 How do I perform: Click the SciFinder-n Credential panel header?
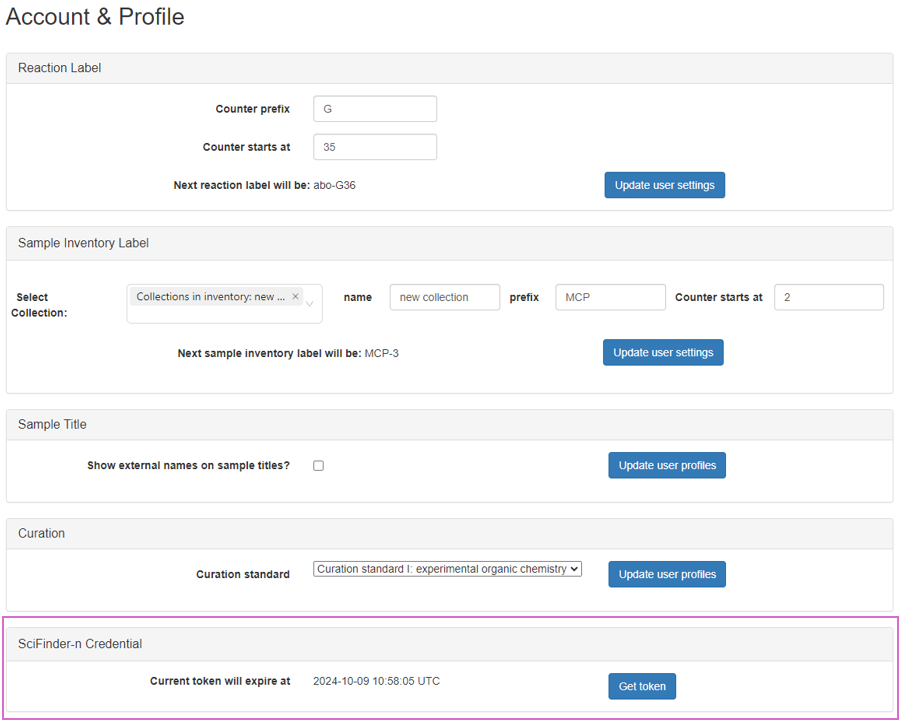[449, 644]
